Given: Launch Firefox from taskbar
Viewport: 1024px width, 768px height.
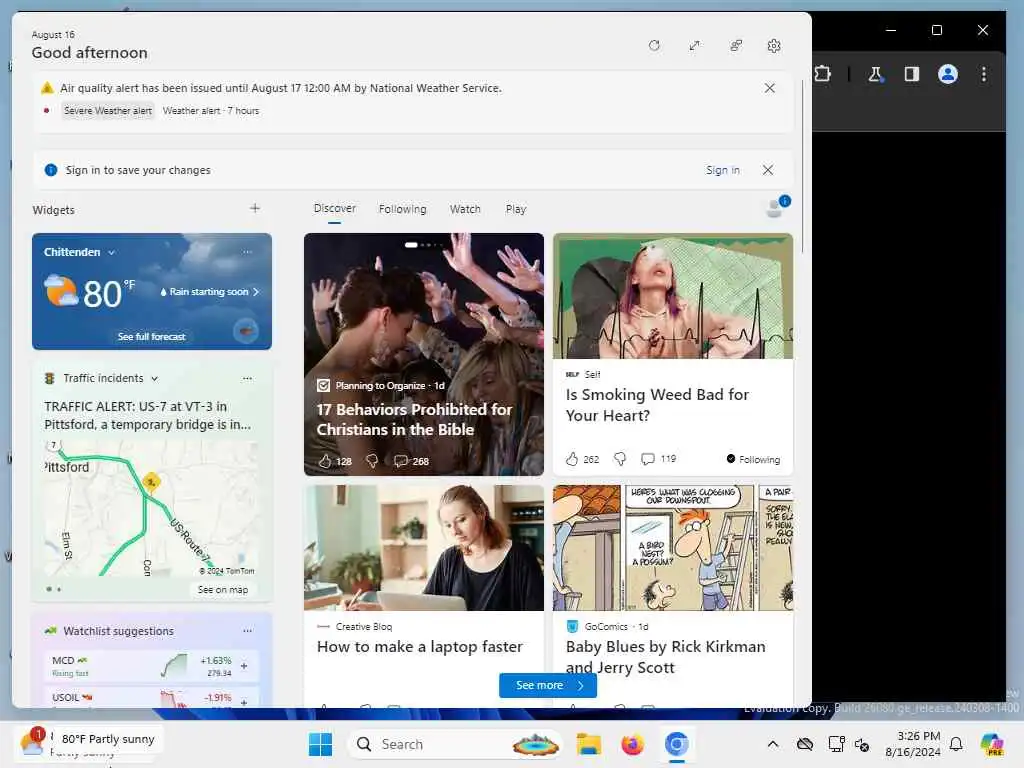Looking at the screenshot, I should click(x=632, y=744).
